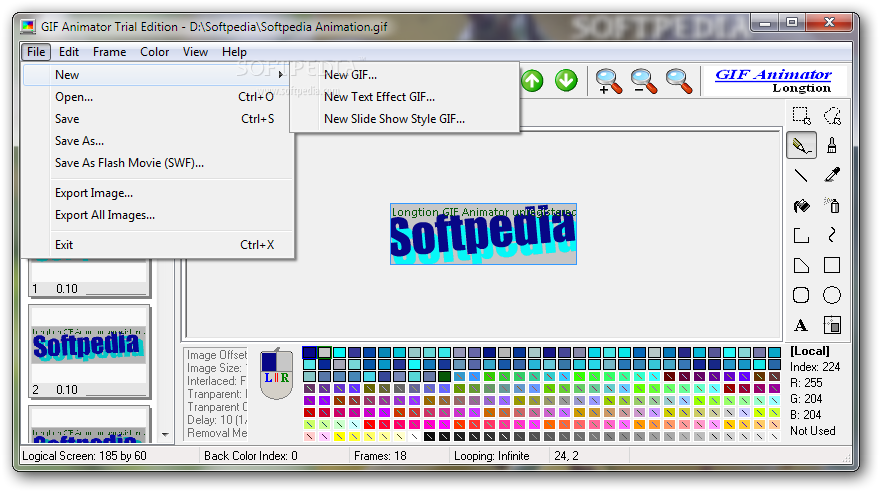Select the Spray Can airbrush tool
880x492 pixels.
(832, 206)
